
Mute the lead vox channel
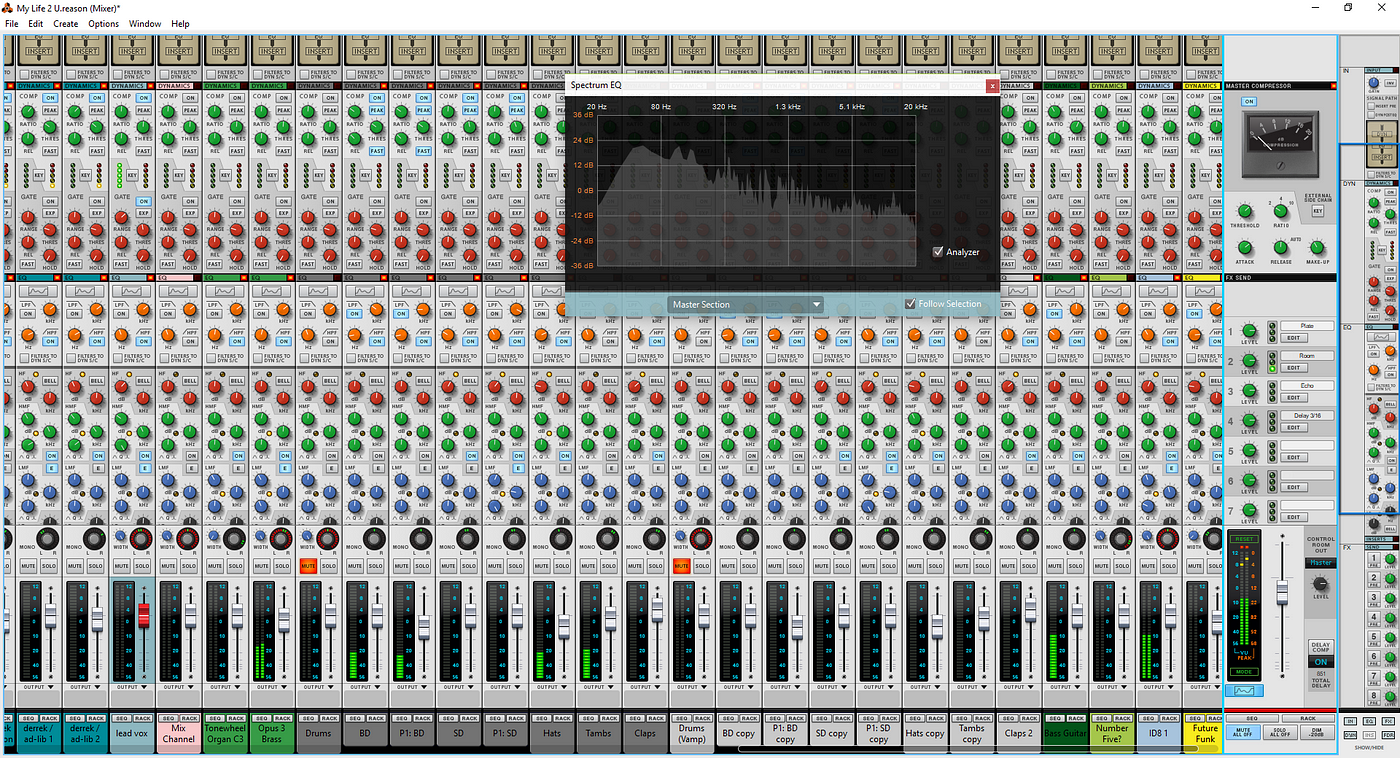click(x=123, y=566)
